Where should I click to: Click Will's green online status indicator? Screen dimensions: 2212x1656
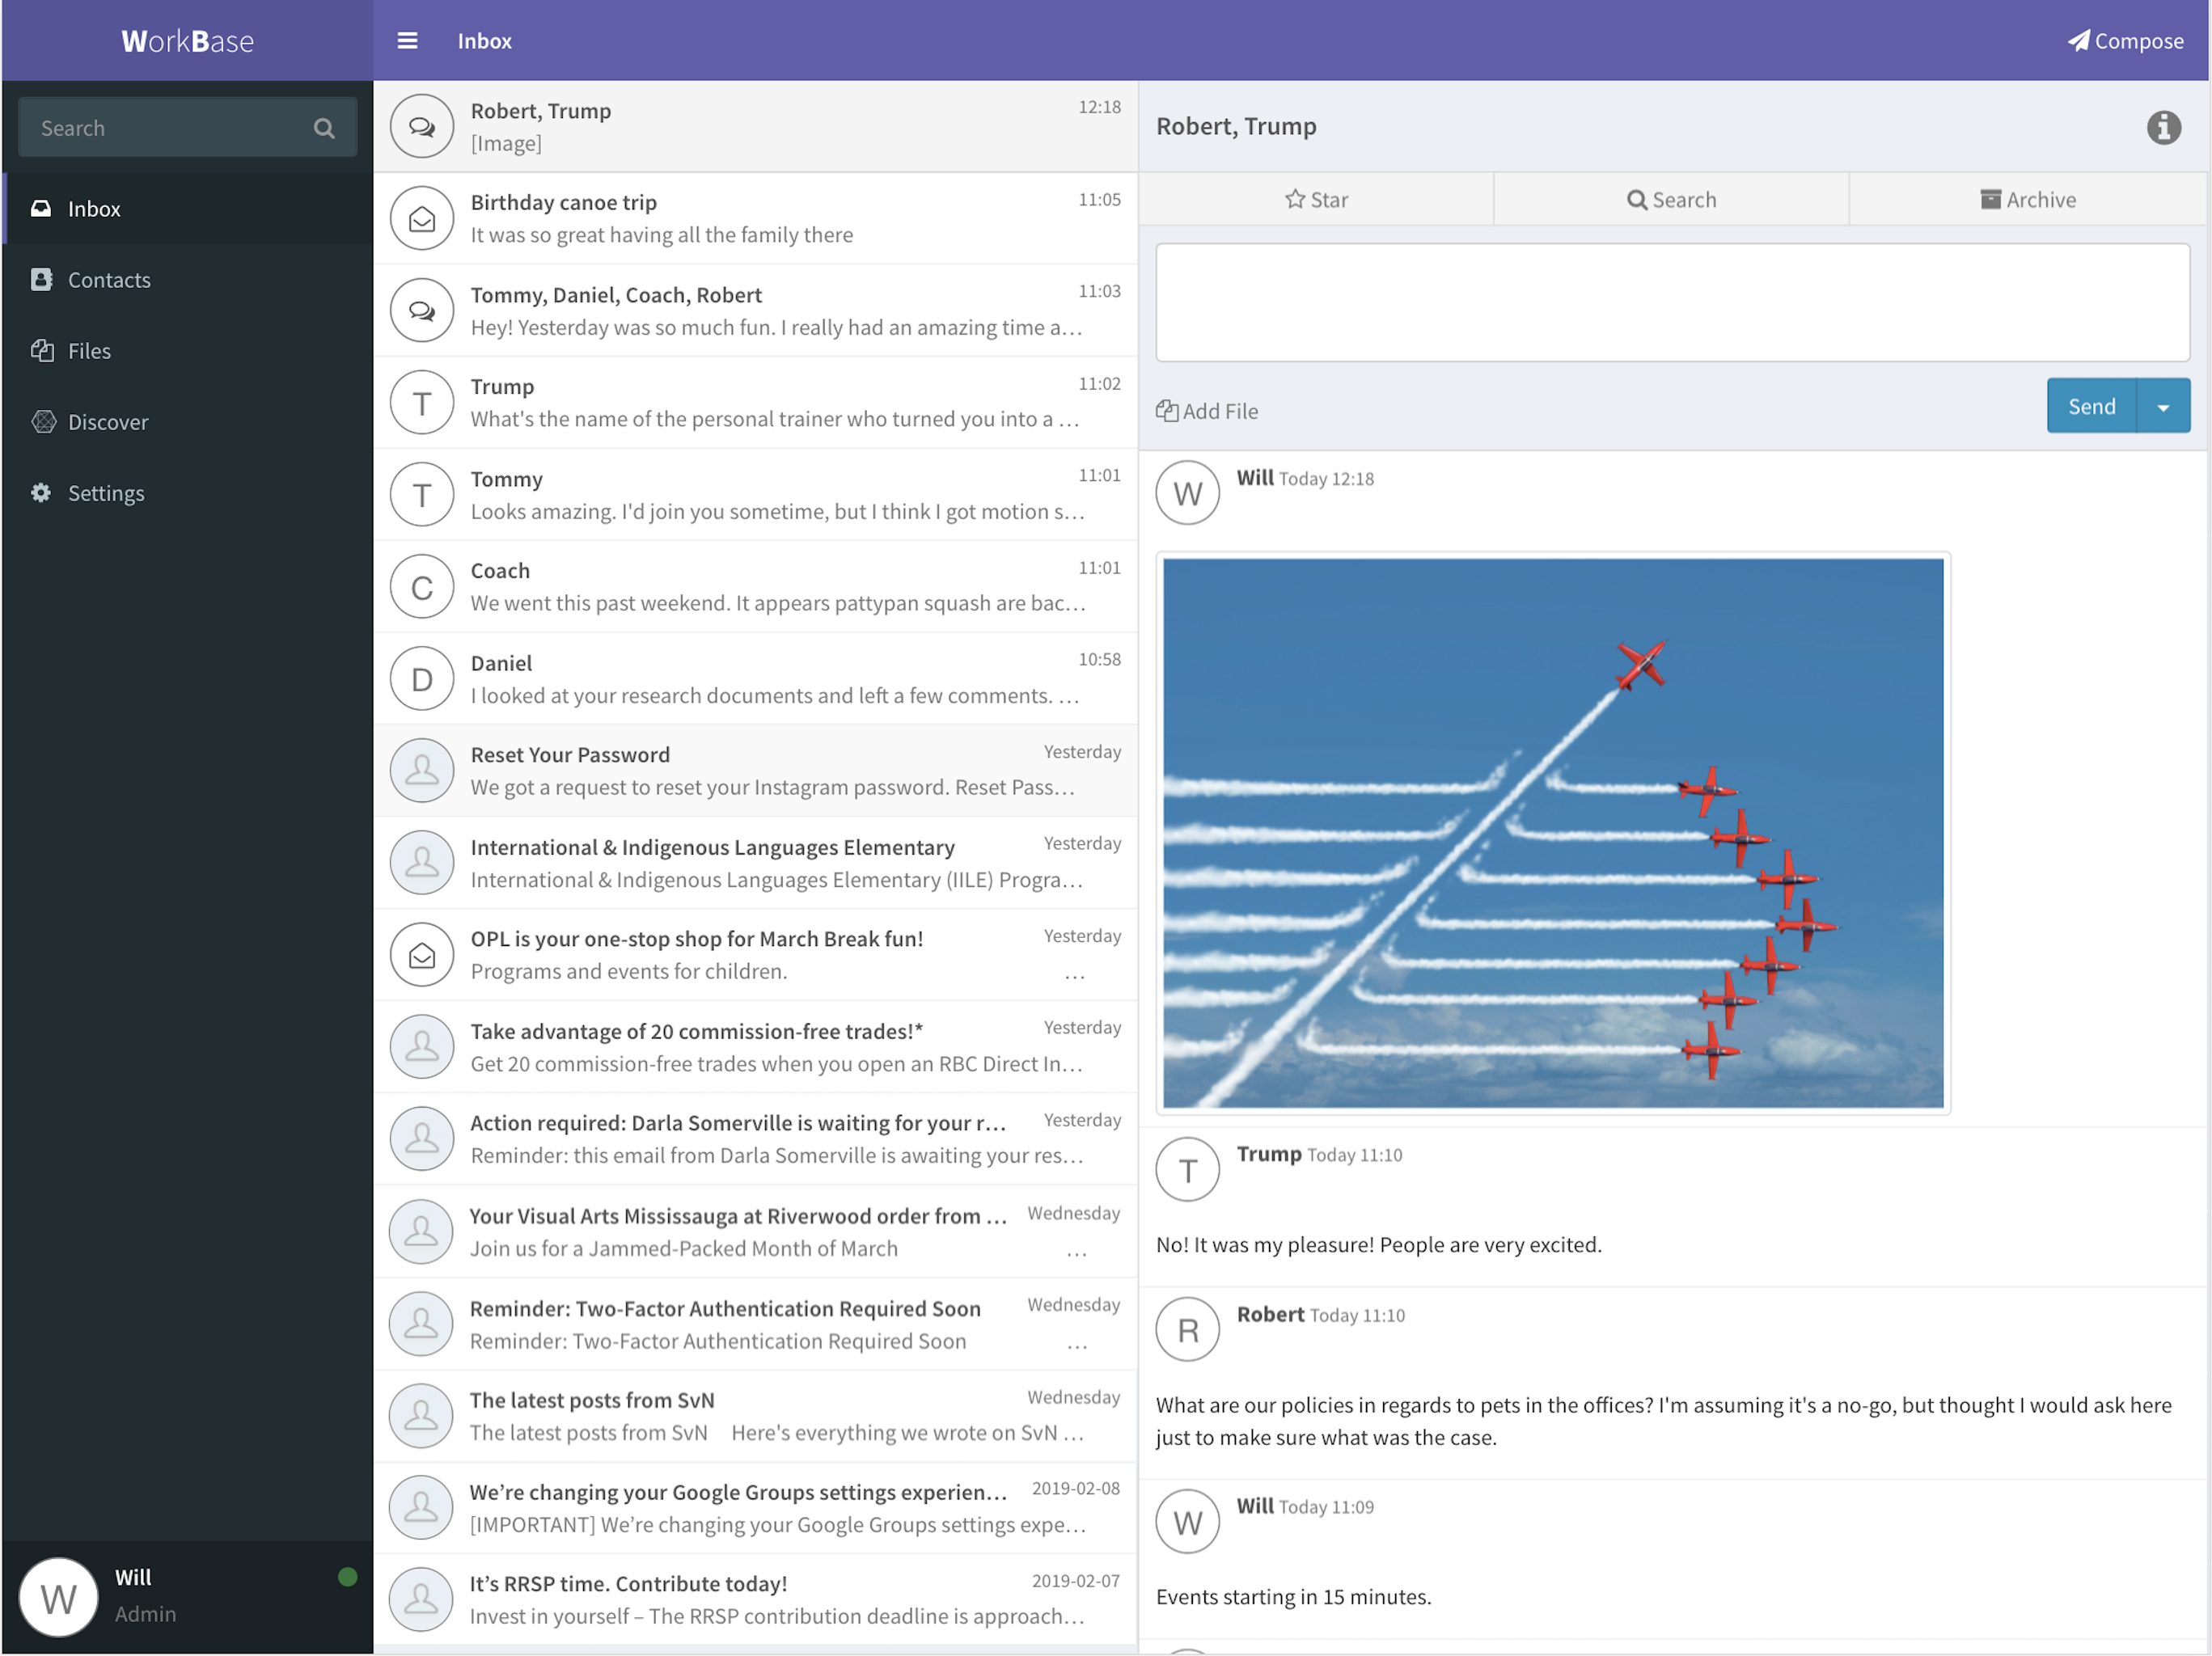click(x=347, y=1577)
